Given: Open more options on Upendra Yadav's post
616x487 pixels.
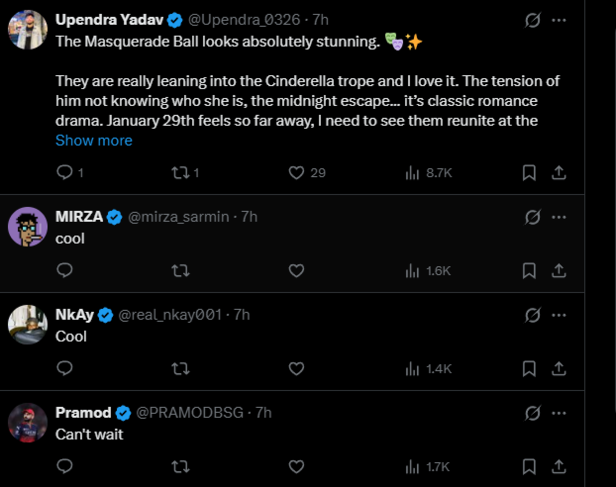Looking at the screenshot, I should [x=559, y=20].
